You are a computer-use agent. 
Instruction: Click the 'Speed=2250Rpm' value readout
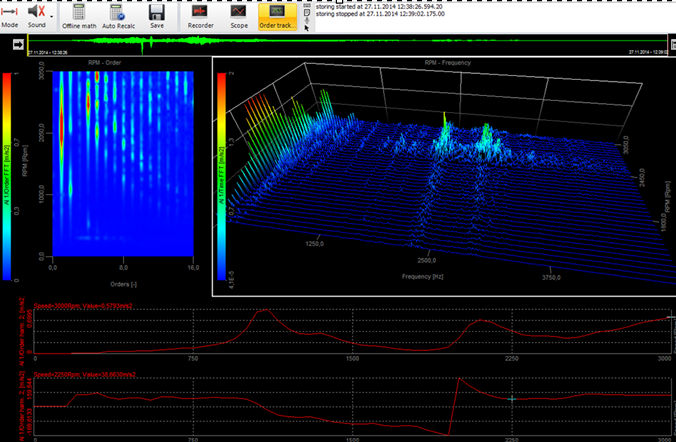tap(85, 375)
